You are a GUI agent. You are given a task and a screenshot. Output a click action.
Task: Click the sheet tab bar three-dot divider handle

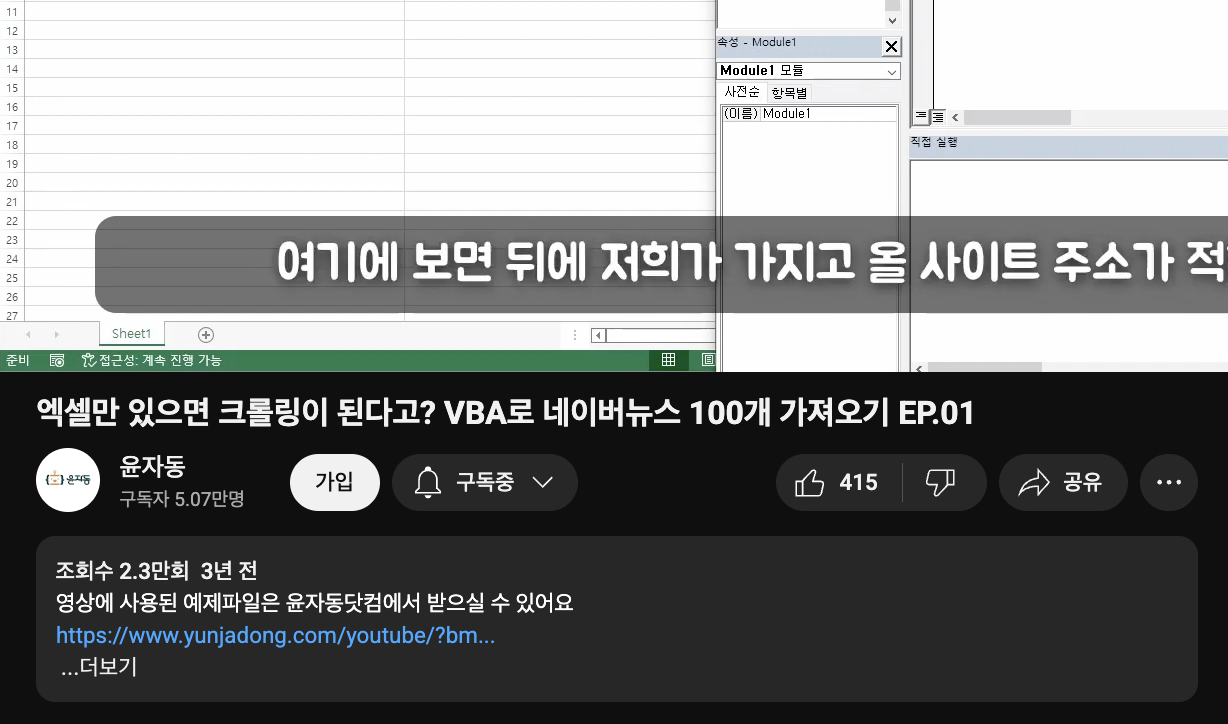tap(575, 334)
